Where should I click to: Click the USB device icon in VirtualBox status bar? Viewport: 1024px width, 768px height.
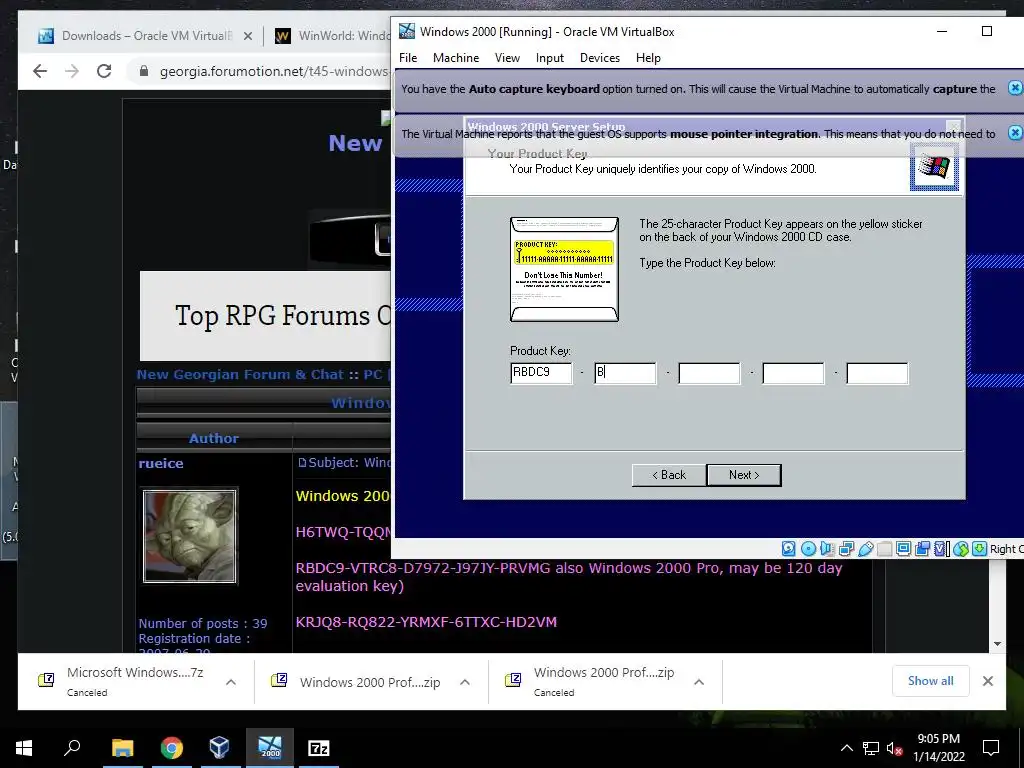pyautogui.click(x=865, y=549)
